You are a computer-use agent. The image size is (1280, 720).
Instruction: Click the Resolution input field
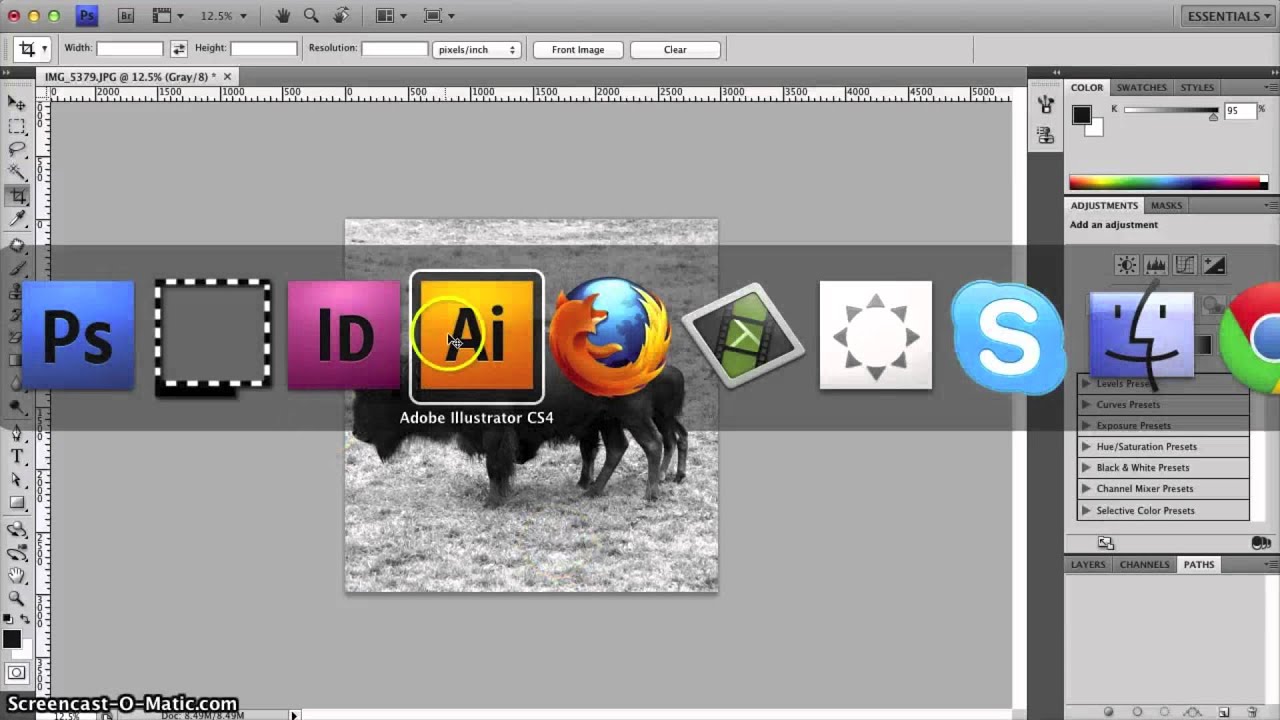coord(394,48)
